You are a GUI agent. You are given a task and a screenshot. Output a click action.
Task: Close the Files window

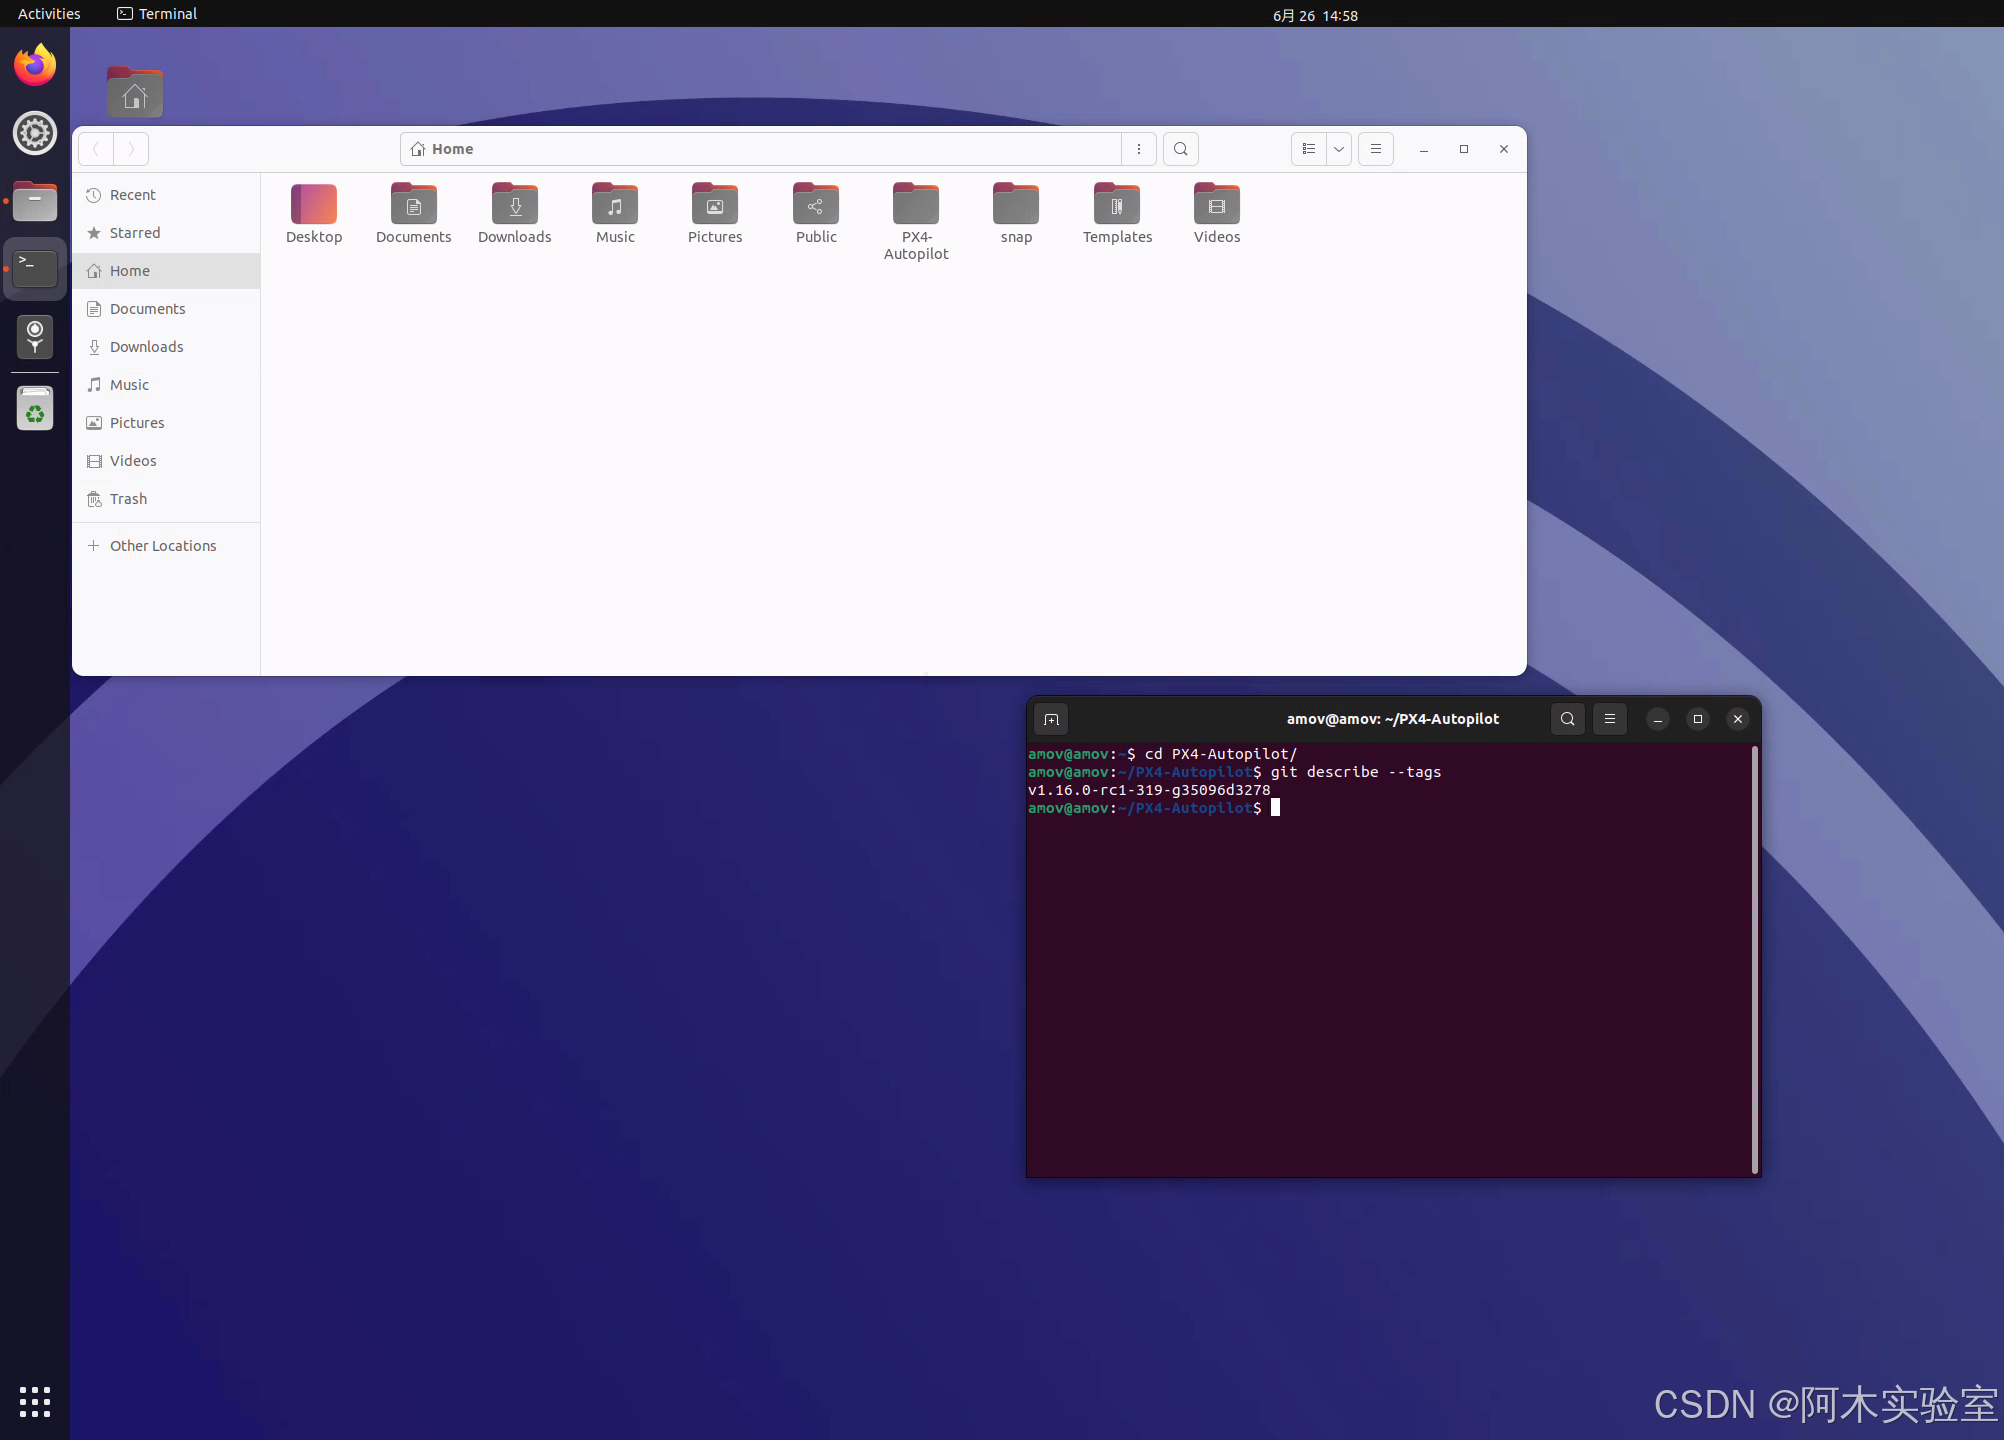coord(1504,149)
